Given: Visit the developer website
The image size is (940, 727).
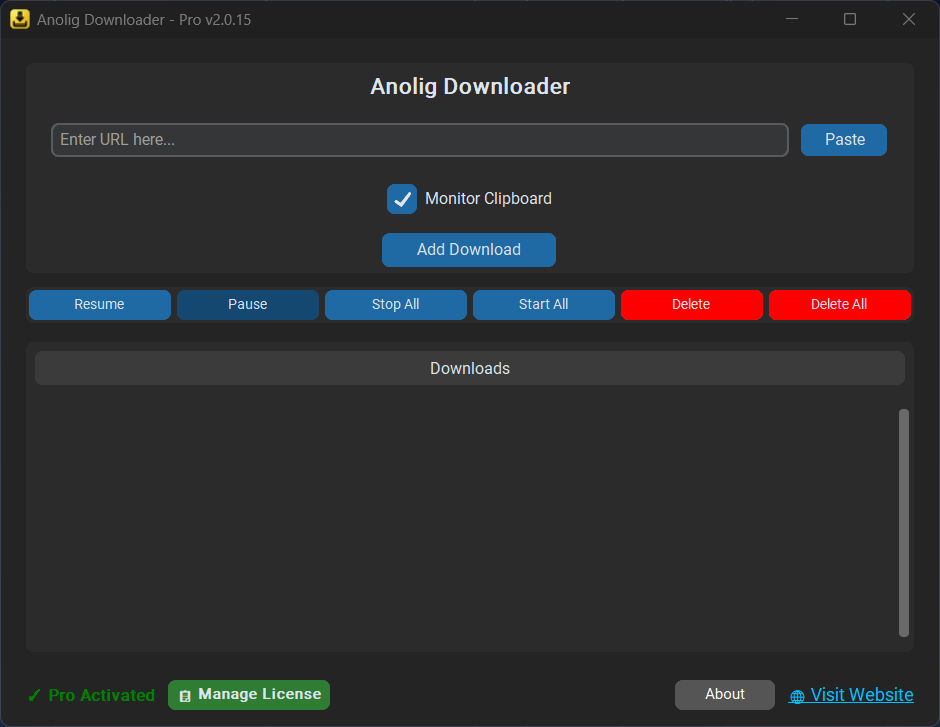Looking at the screenshot, I should 860,694.
